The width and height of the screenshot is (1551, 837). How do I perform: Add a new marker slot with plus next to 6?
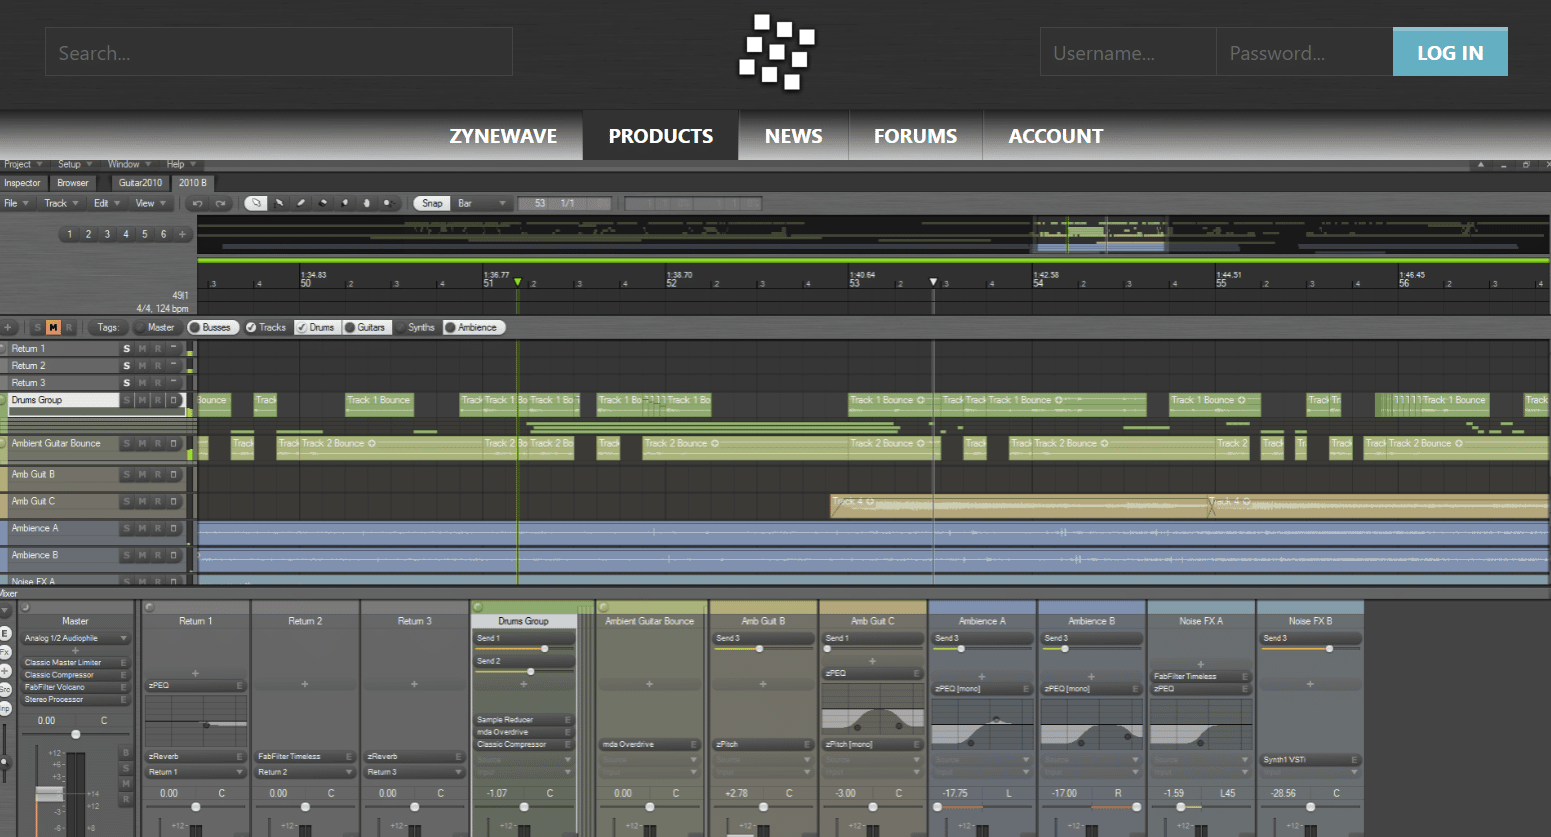182,234
